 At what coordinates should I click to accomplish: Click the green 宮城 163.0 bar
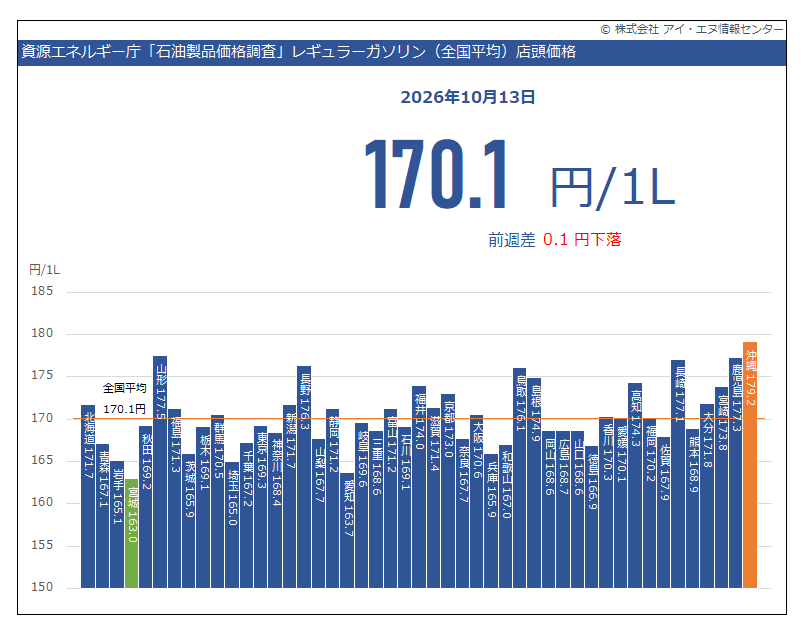click(132, 533)
